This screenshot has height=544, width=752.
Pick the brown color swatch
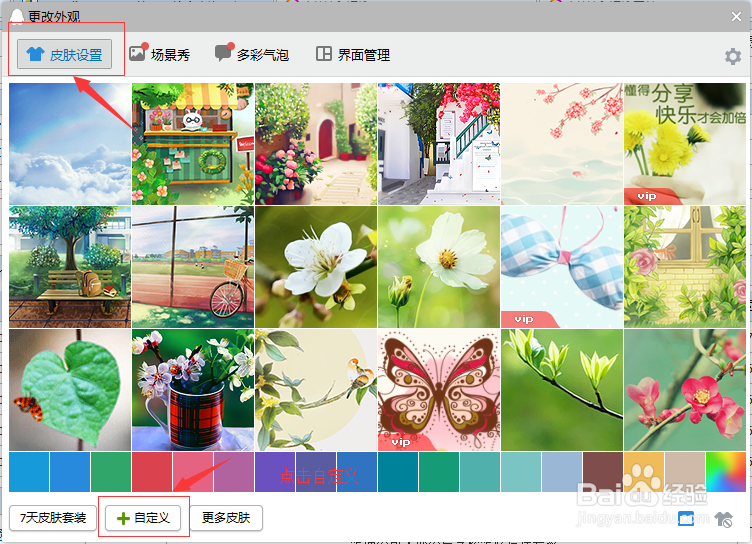pyautogui.click(x=603, y=472)
